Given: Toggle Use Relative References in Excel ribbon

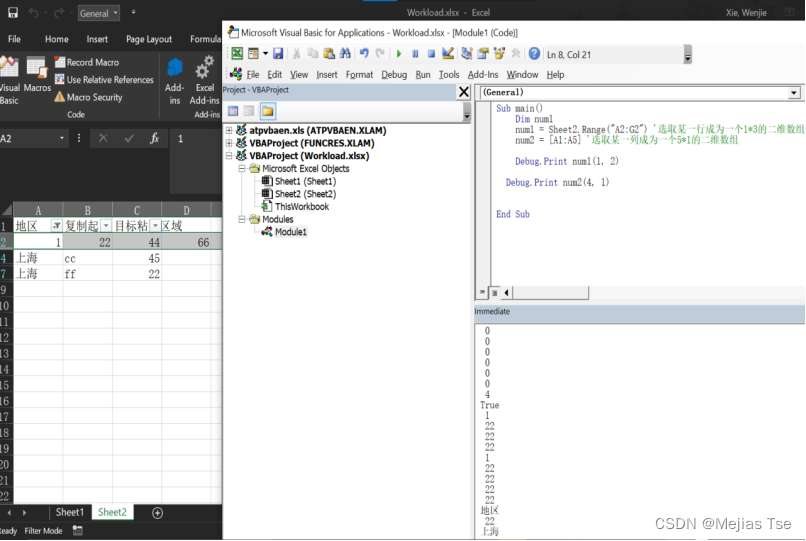Looking at the screenshot, I should 104,80.
